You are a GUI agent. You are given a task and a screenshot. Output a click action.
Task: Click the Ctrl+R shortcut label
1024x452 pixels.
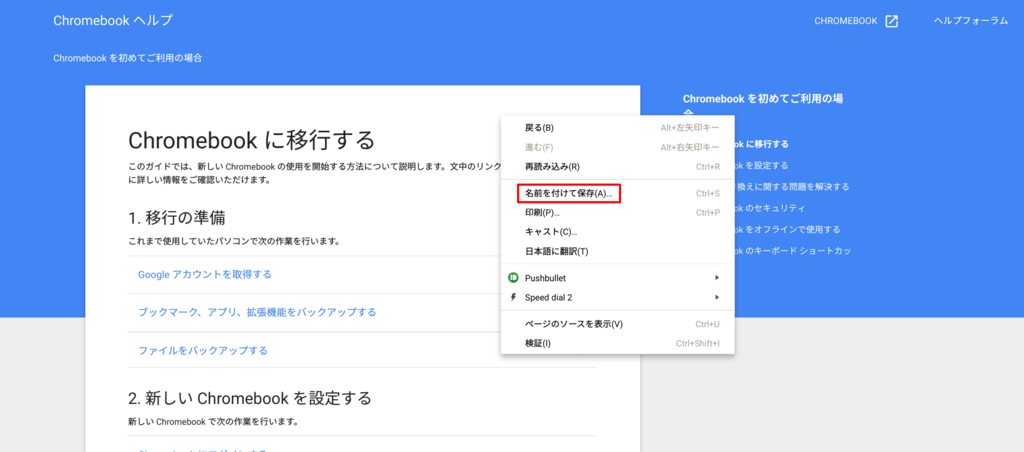tap(708, 167)
